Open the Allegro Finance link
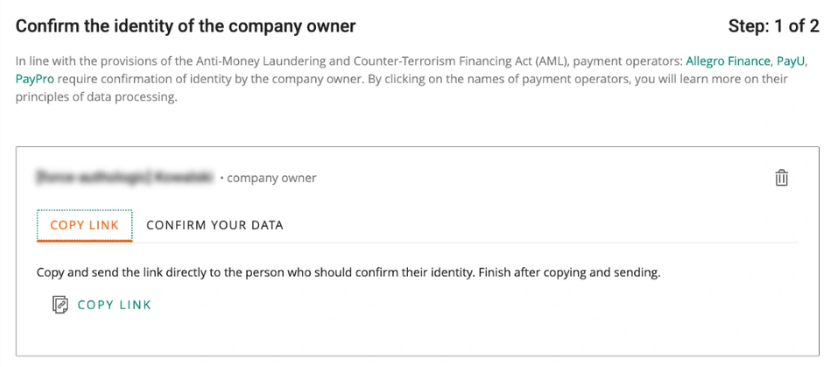 coord(727,61)
